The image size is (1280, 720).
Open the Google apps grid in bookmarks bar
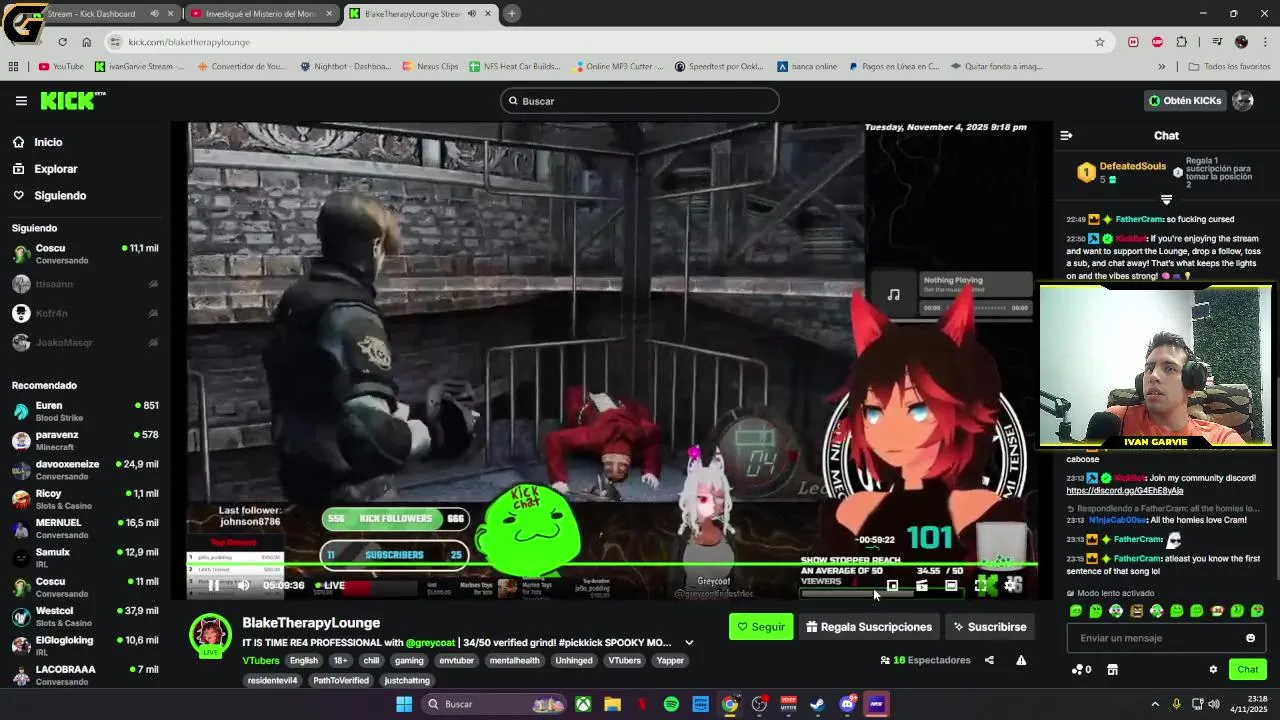[x=13, y=67]
